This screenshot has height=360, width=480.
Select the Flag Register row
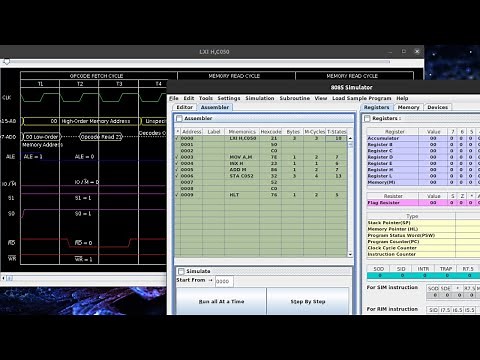coord(423,203)
